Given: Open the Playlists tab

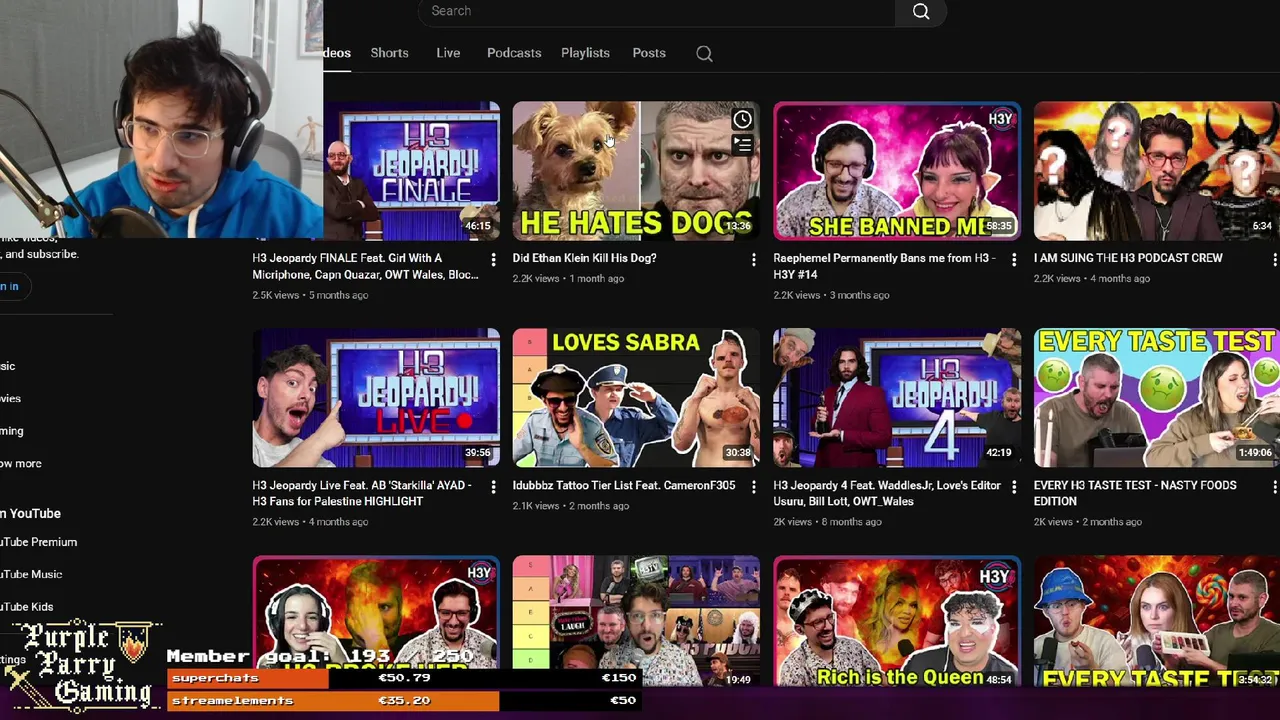Looking at the screenshot, I should (x=585, y=53).
